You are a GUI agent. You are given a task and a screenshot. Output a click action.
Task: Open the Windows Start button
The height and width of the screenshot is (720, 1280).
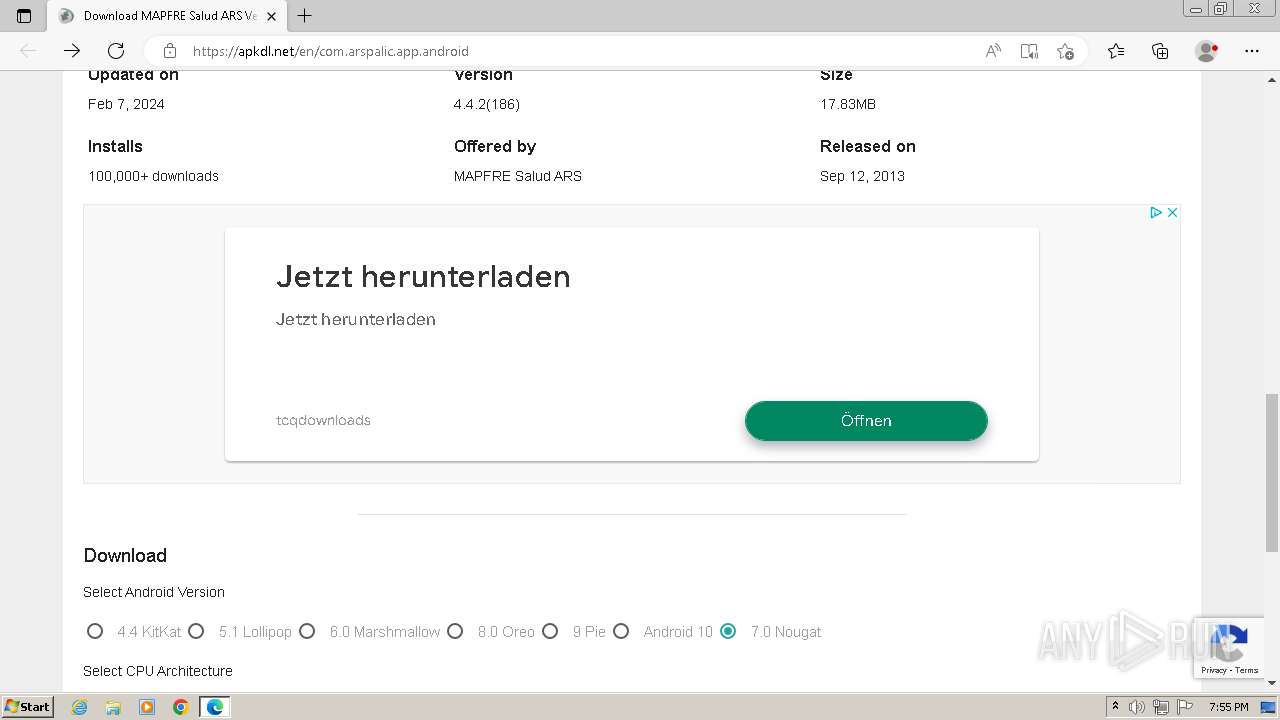(x=27, y=707)
